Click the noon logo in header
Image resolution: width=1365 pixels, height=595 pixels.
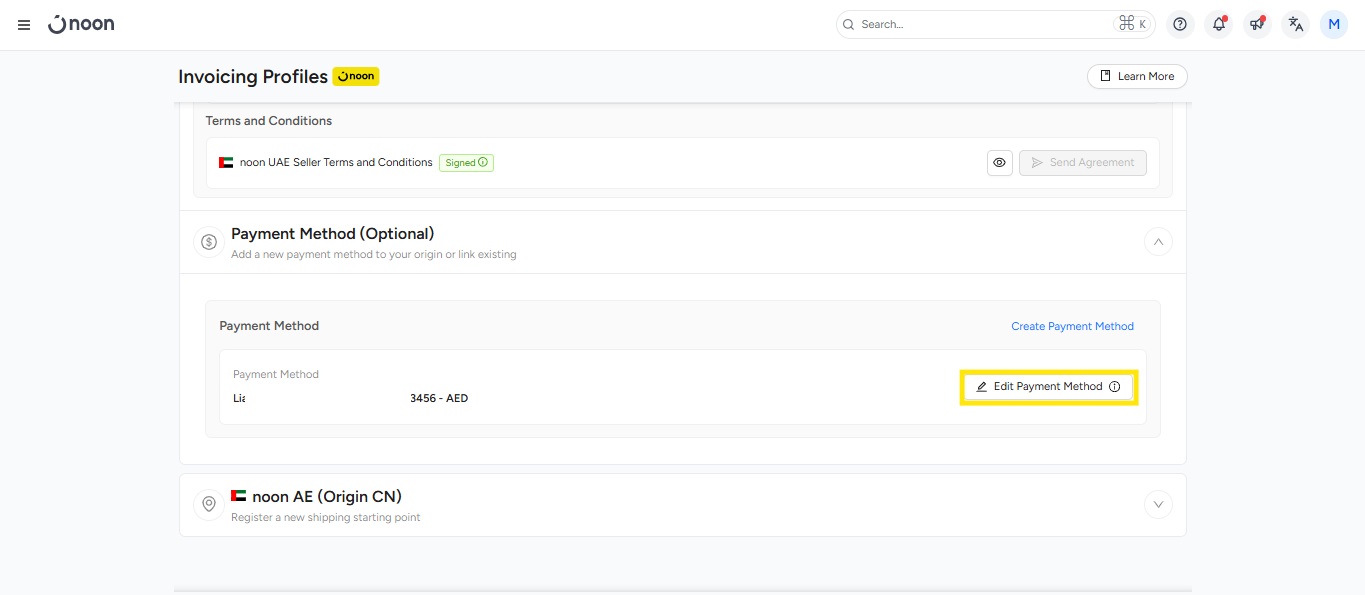(81, 24)
